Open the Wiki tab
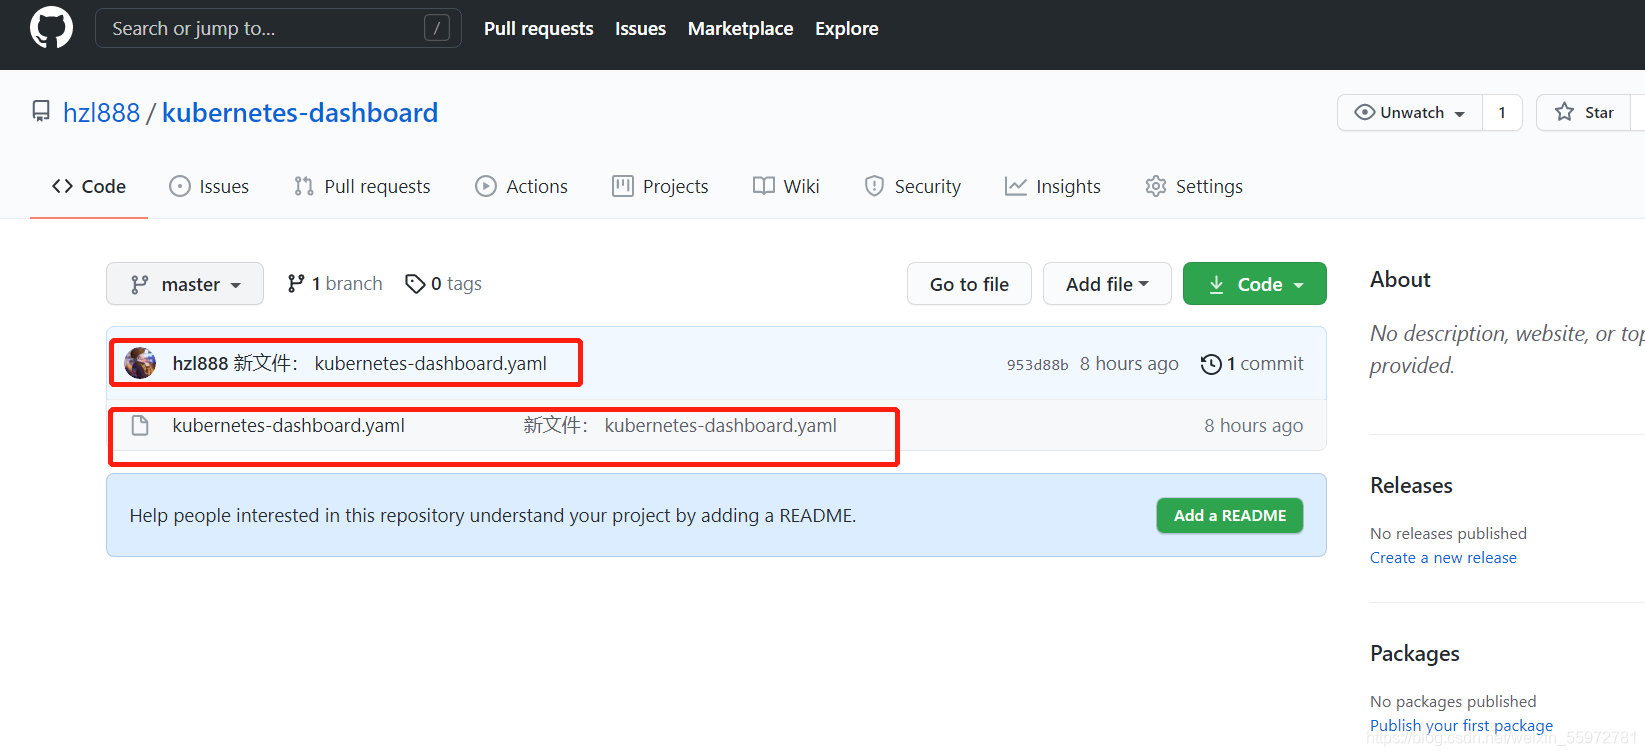Viewport: 1645px width, 756px height. [786, 186]
